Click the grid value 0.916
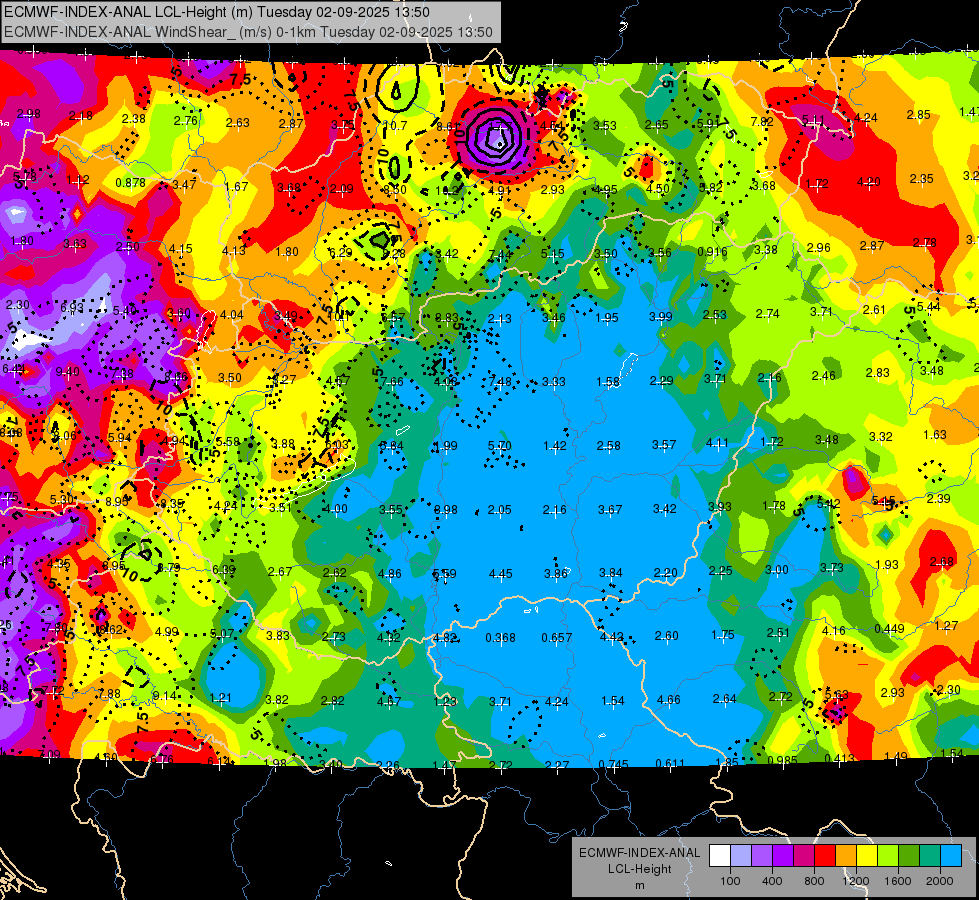 [x=712, y=252]
